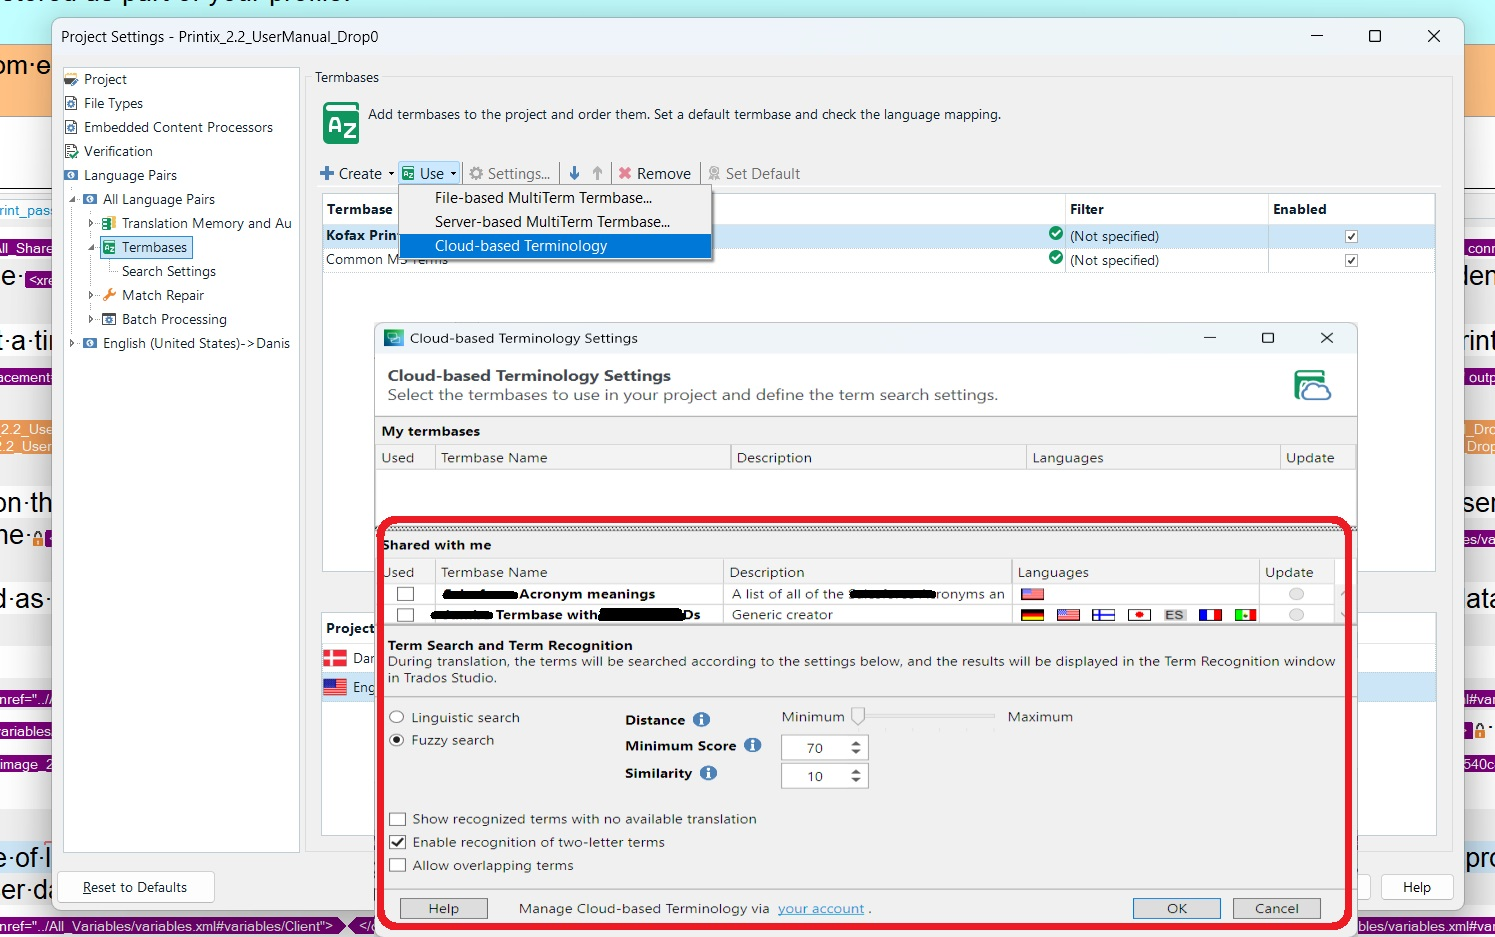Image resolution: width=1495 pixels, height=937 pixels.
Task: Click Cancel in Cloud-based Terminology Settings
Action: click(1277, 908)
